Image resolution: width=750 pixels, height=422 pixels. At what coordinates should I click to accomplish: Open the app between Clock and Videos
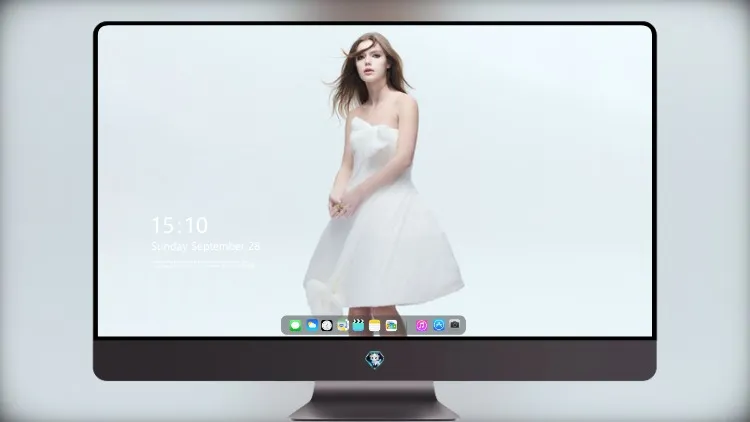point(342,325)
